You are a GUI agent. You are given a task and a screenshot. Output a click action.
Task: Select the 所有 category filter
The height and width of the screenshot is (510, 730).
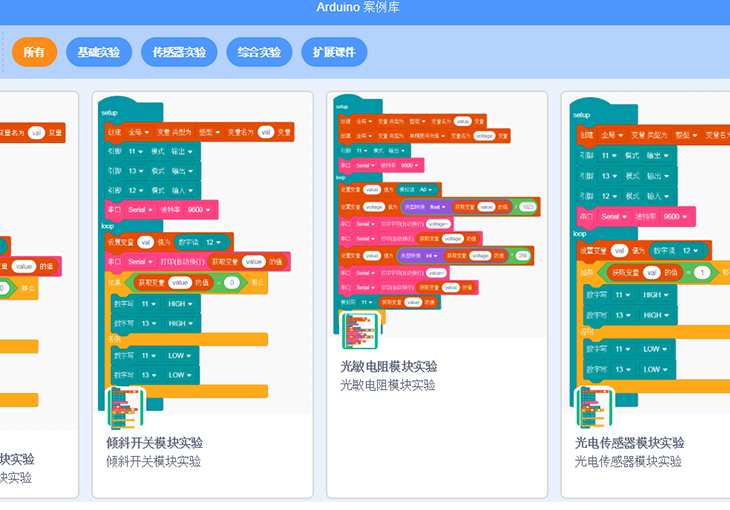pyautogui.click(x=34, y=52)
